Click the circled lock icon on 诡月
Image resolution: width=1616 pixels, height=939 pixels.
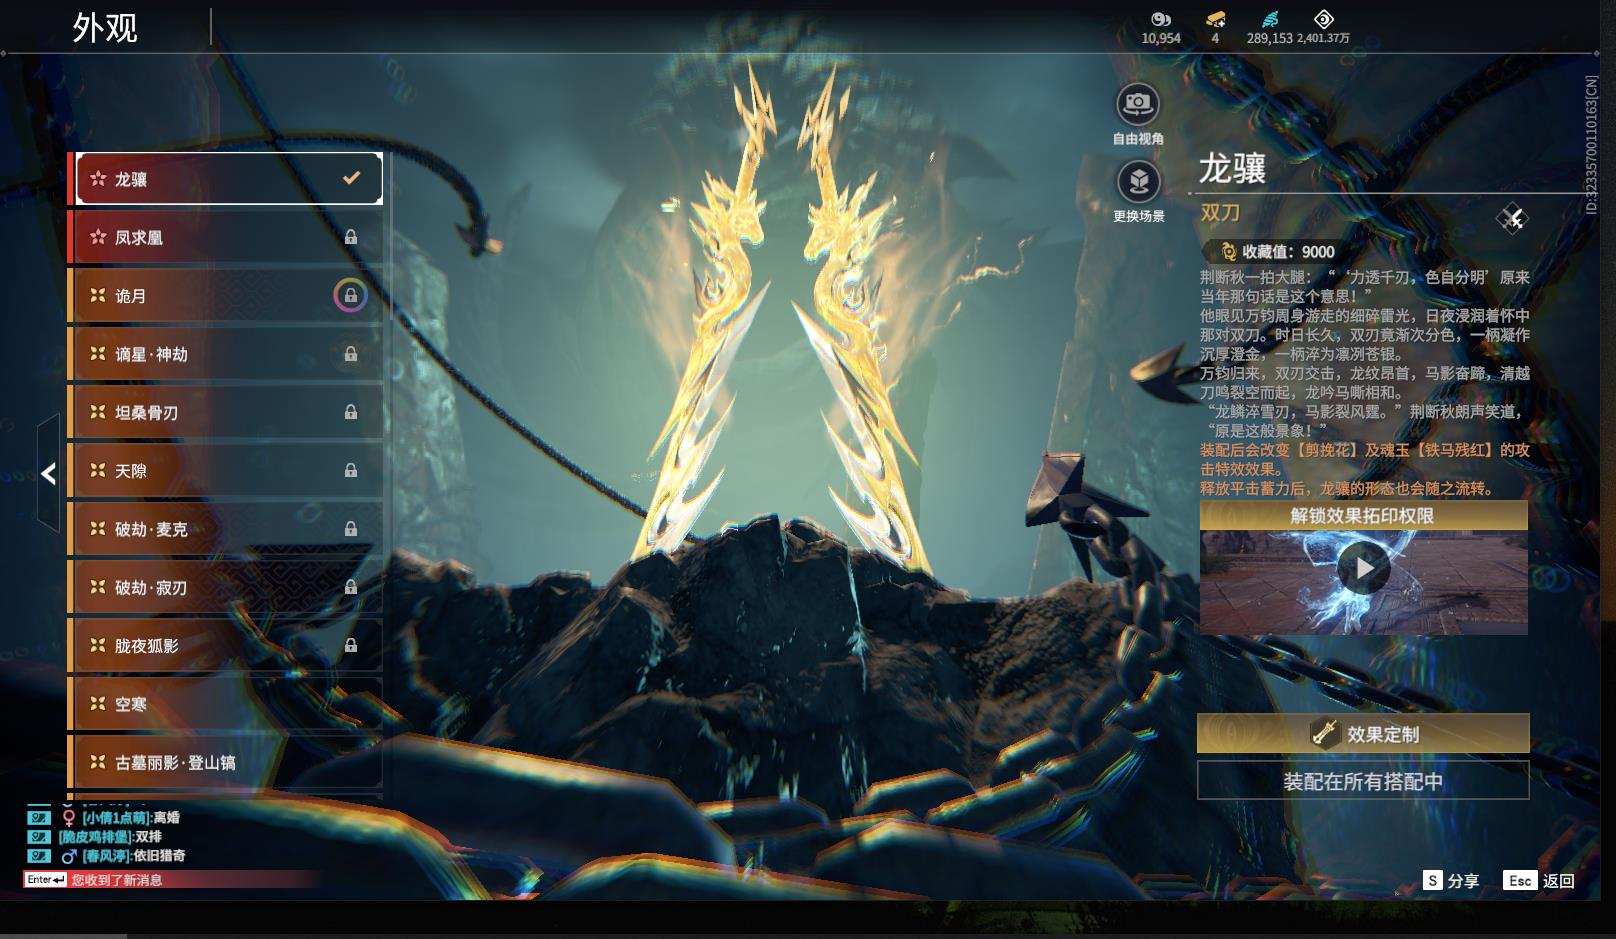(350, 295)
